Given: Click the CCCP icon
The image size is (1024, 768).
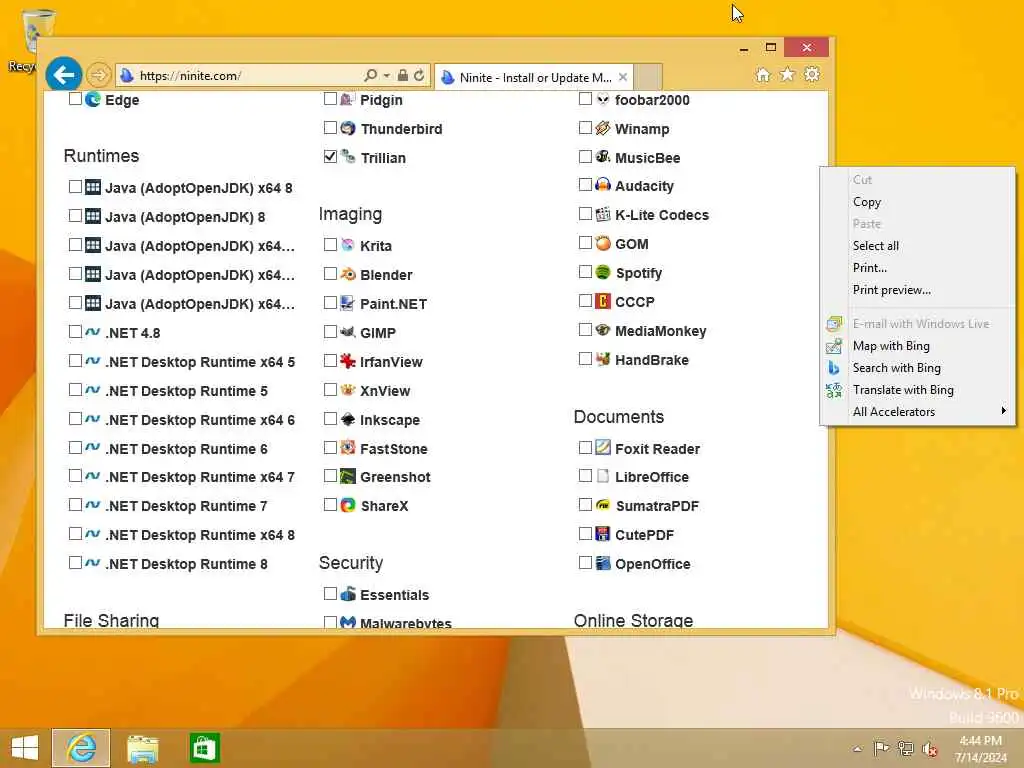Looking at the screenshot, I should click(603, 301).
